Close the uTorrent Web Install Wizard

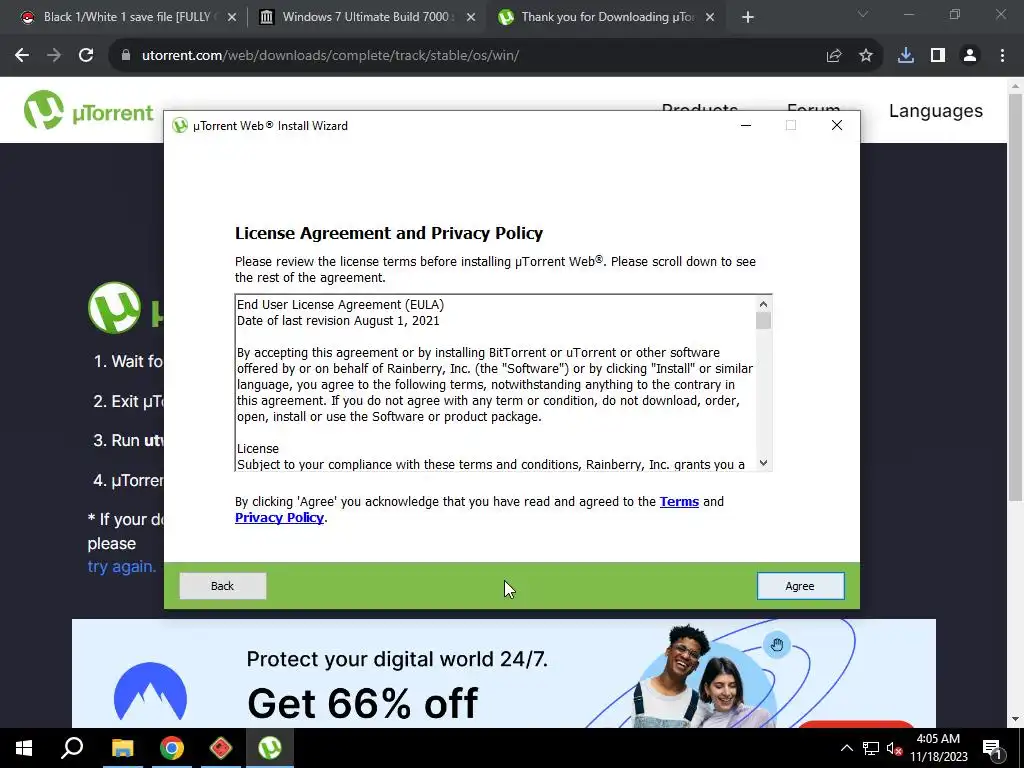pyautogui.click(x=837, y=125)
